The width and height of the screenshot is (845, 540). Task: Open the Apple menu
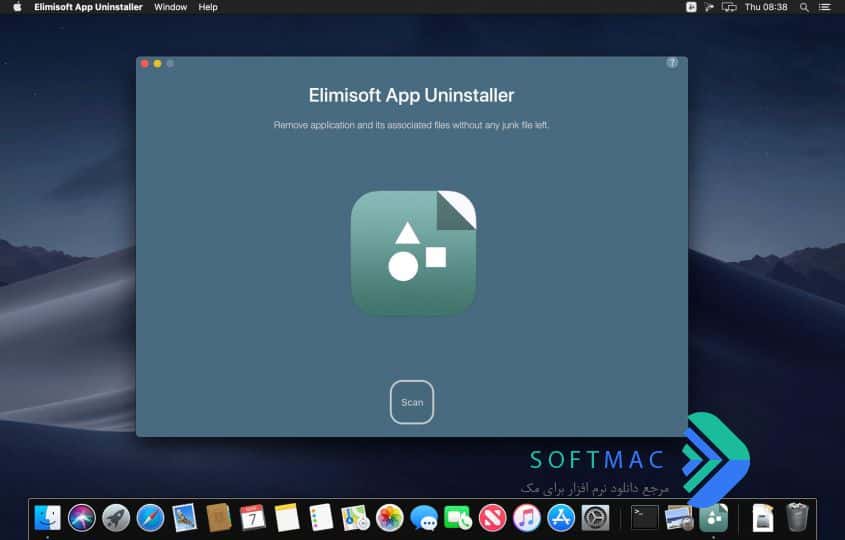(x=17, y=7)
